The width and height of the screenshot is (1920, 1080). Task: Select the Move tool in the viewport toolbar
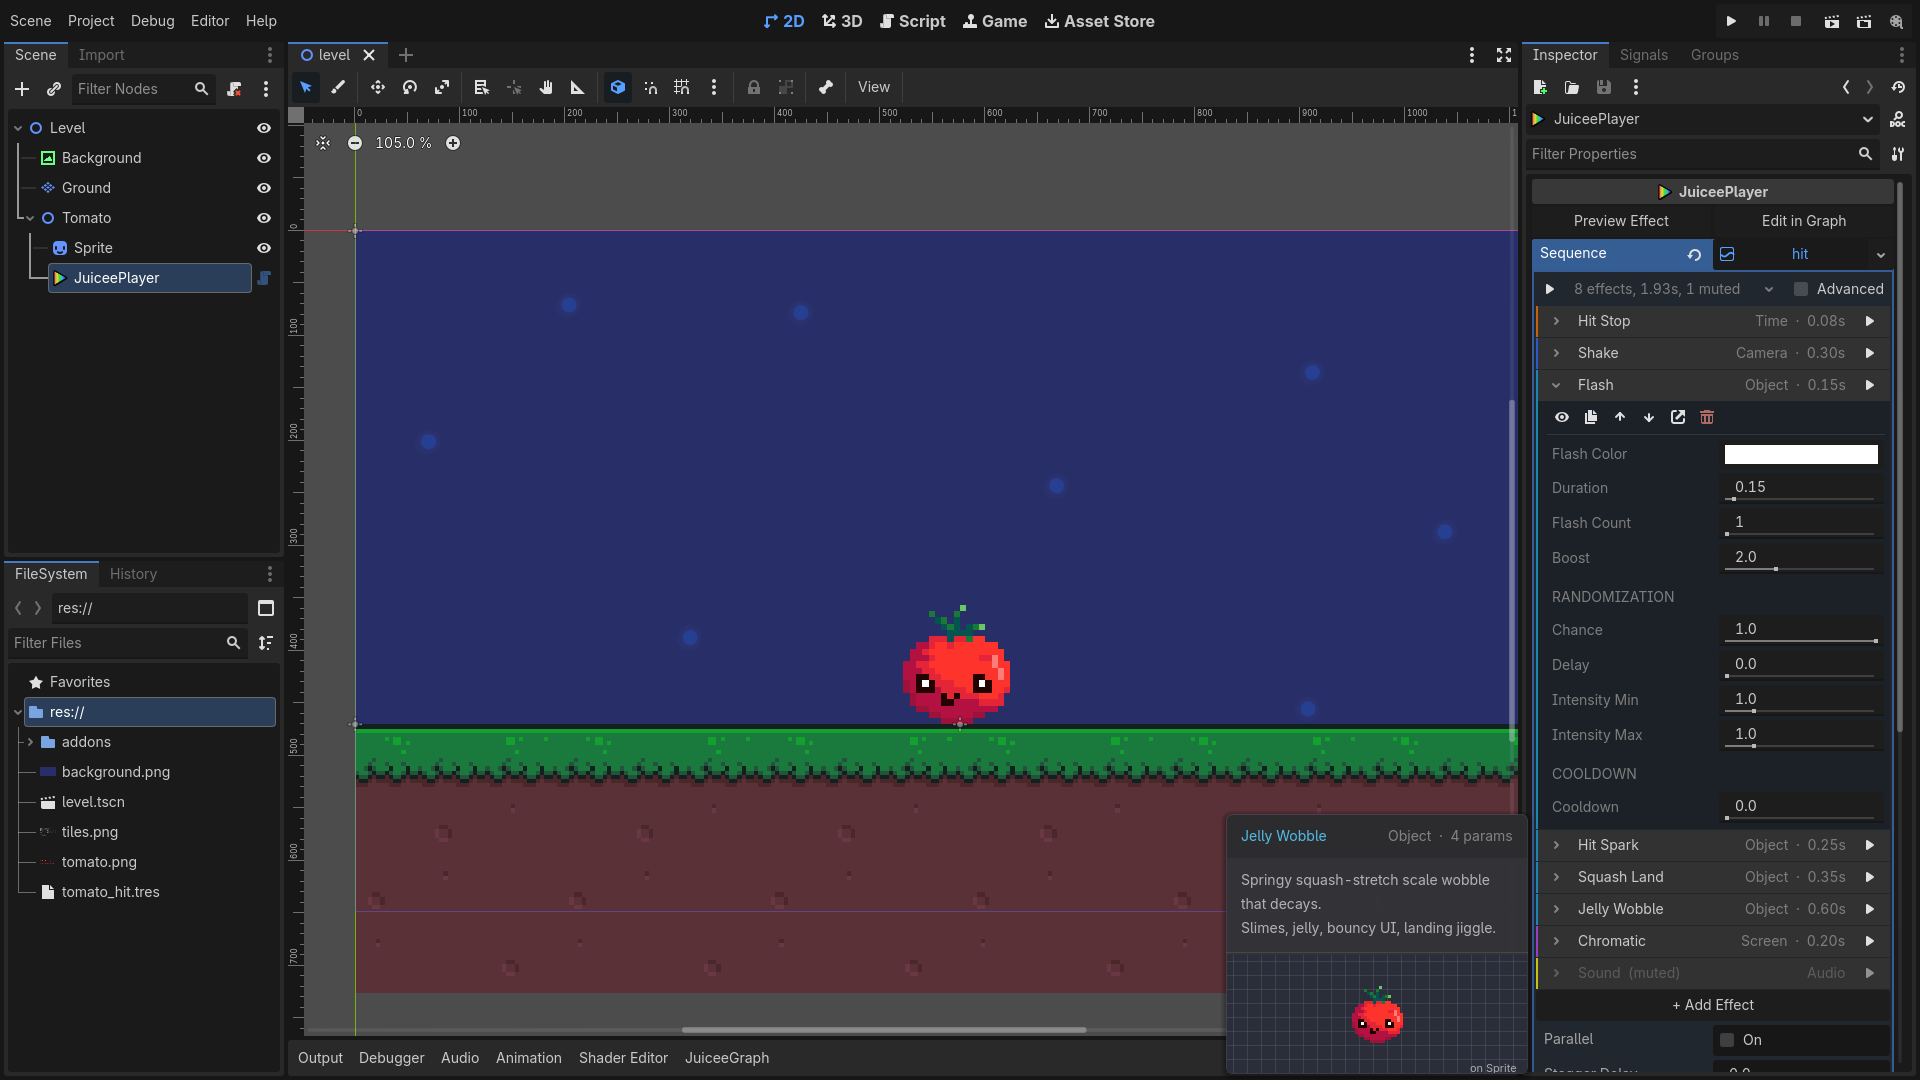pos(377,88)
